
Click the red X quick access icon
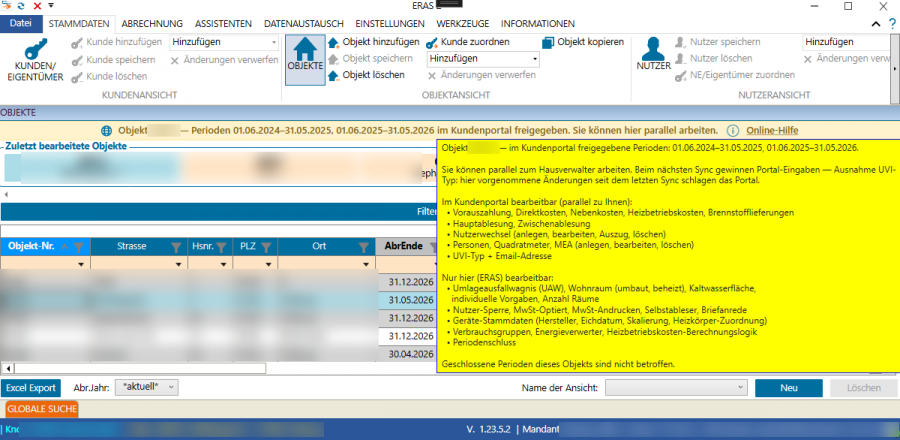click(37, 5)
